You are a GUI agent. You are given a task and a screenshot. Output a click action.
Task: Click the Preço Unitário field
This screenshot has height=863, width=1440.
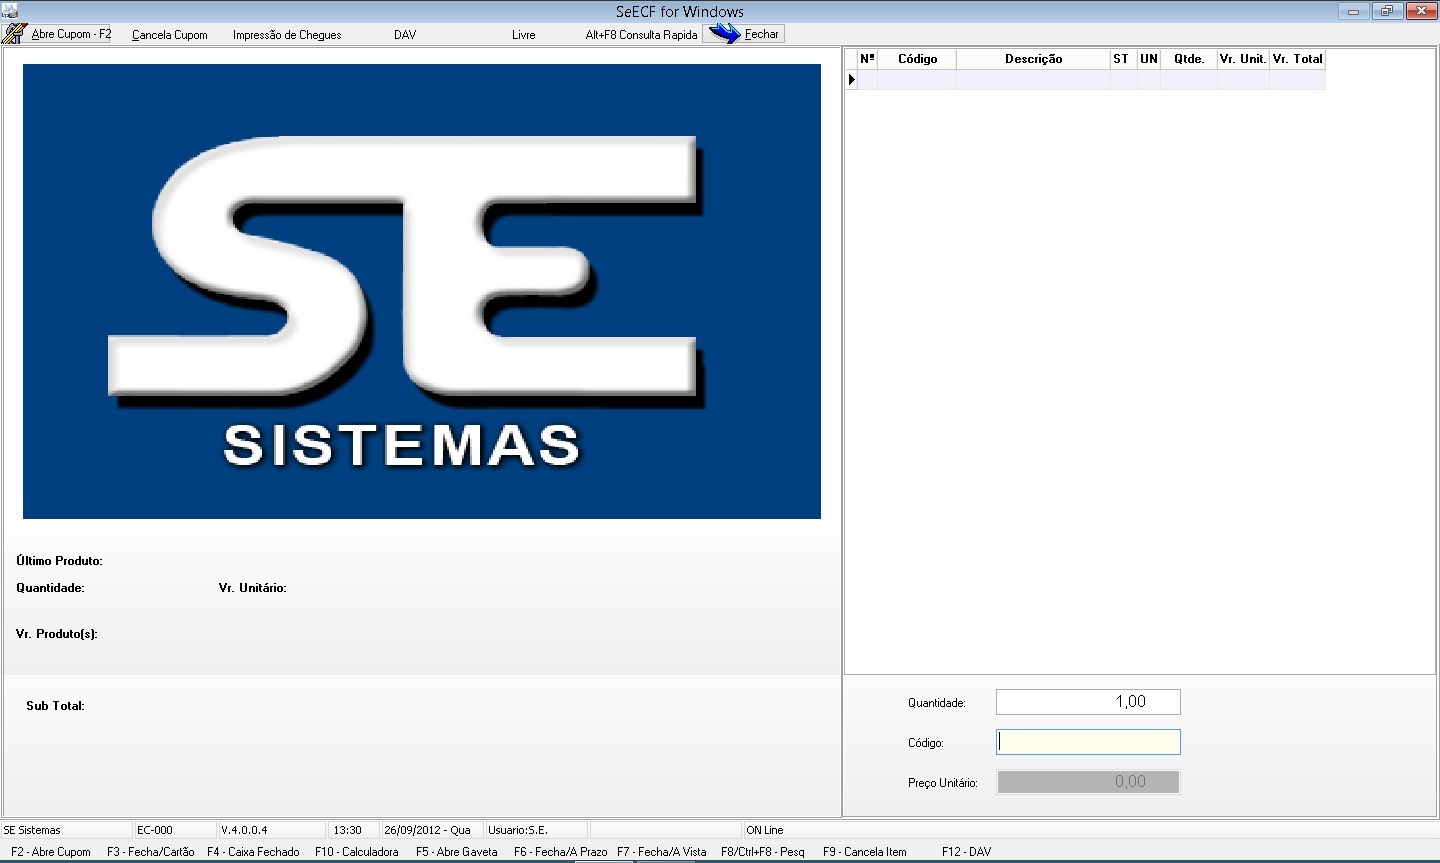(1088, 782)
